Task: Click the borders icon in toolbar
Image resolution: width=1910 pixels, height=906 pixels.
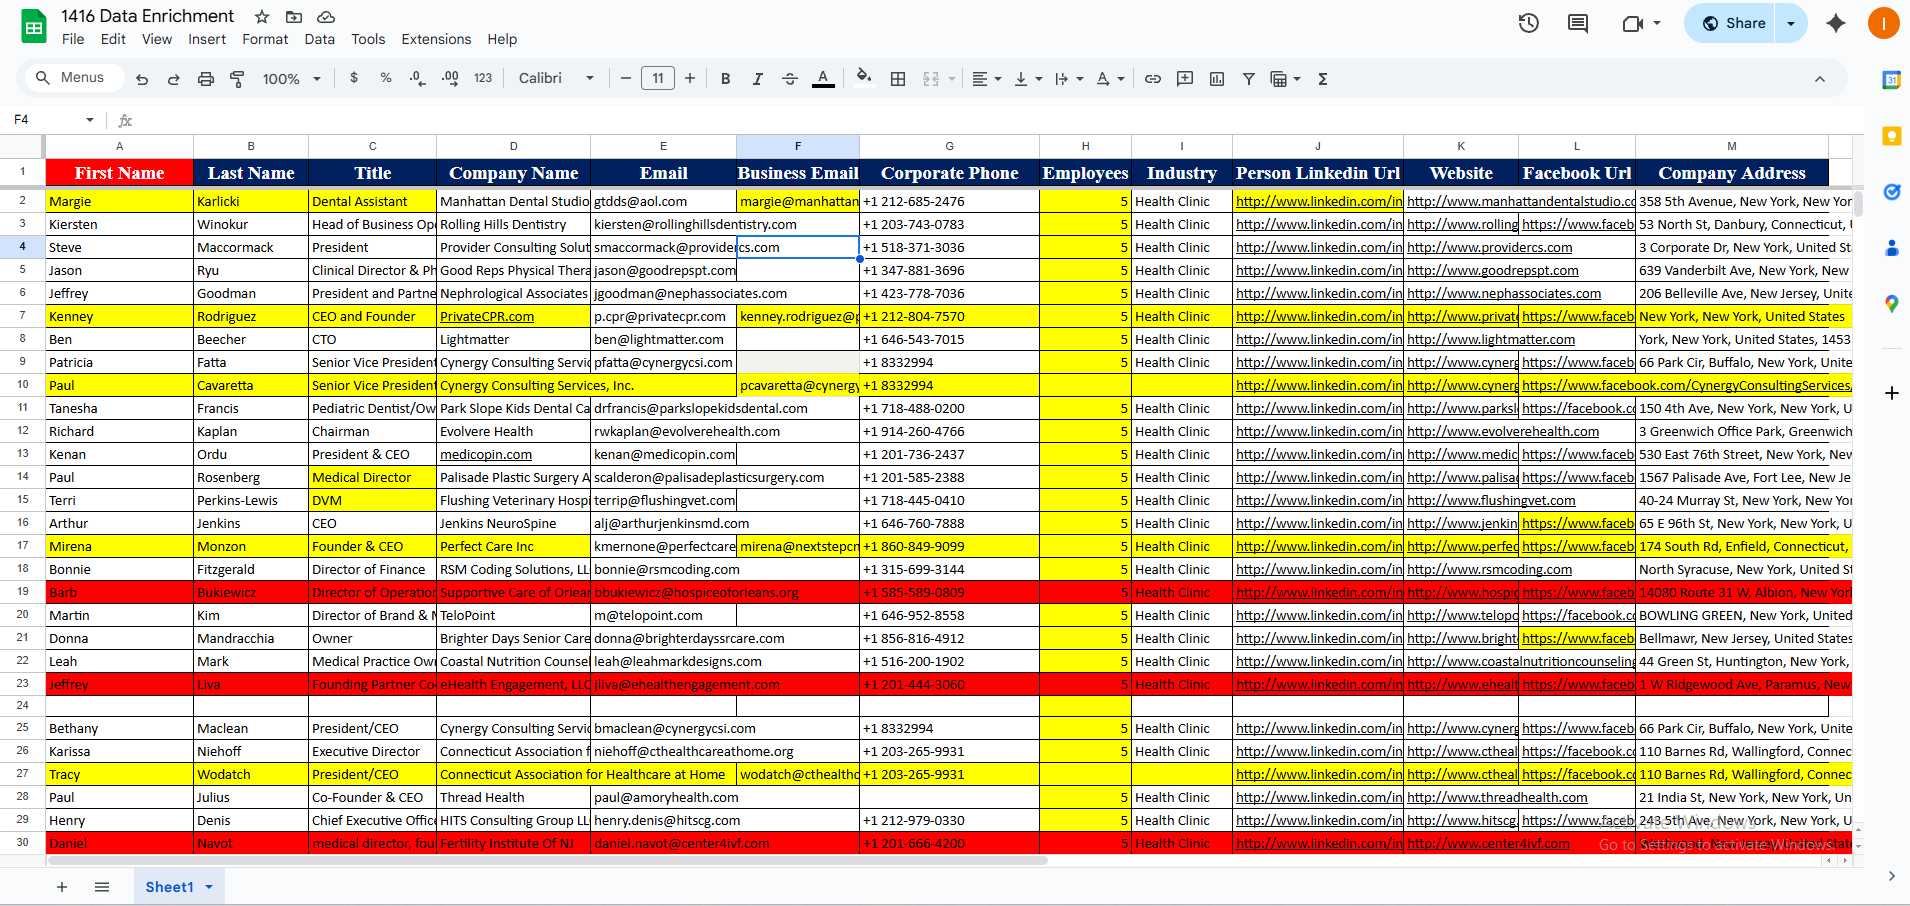Action: [x=898, y=79]
